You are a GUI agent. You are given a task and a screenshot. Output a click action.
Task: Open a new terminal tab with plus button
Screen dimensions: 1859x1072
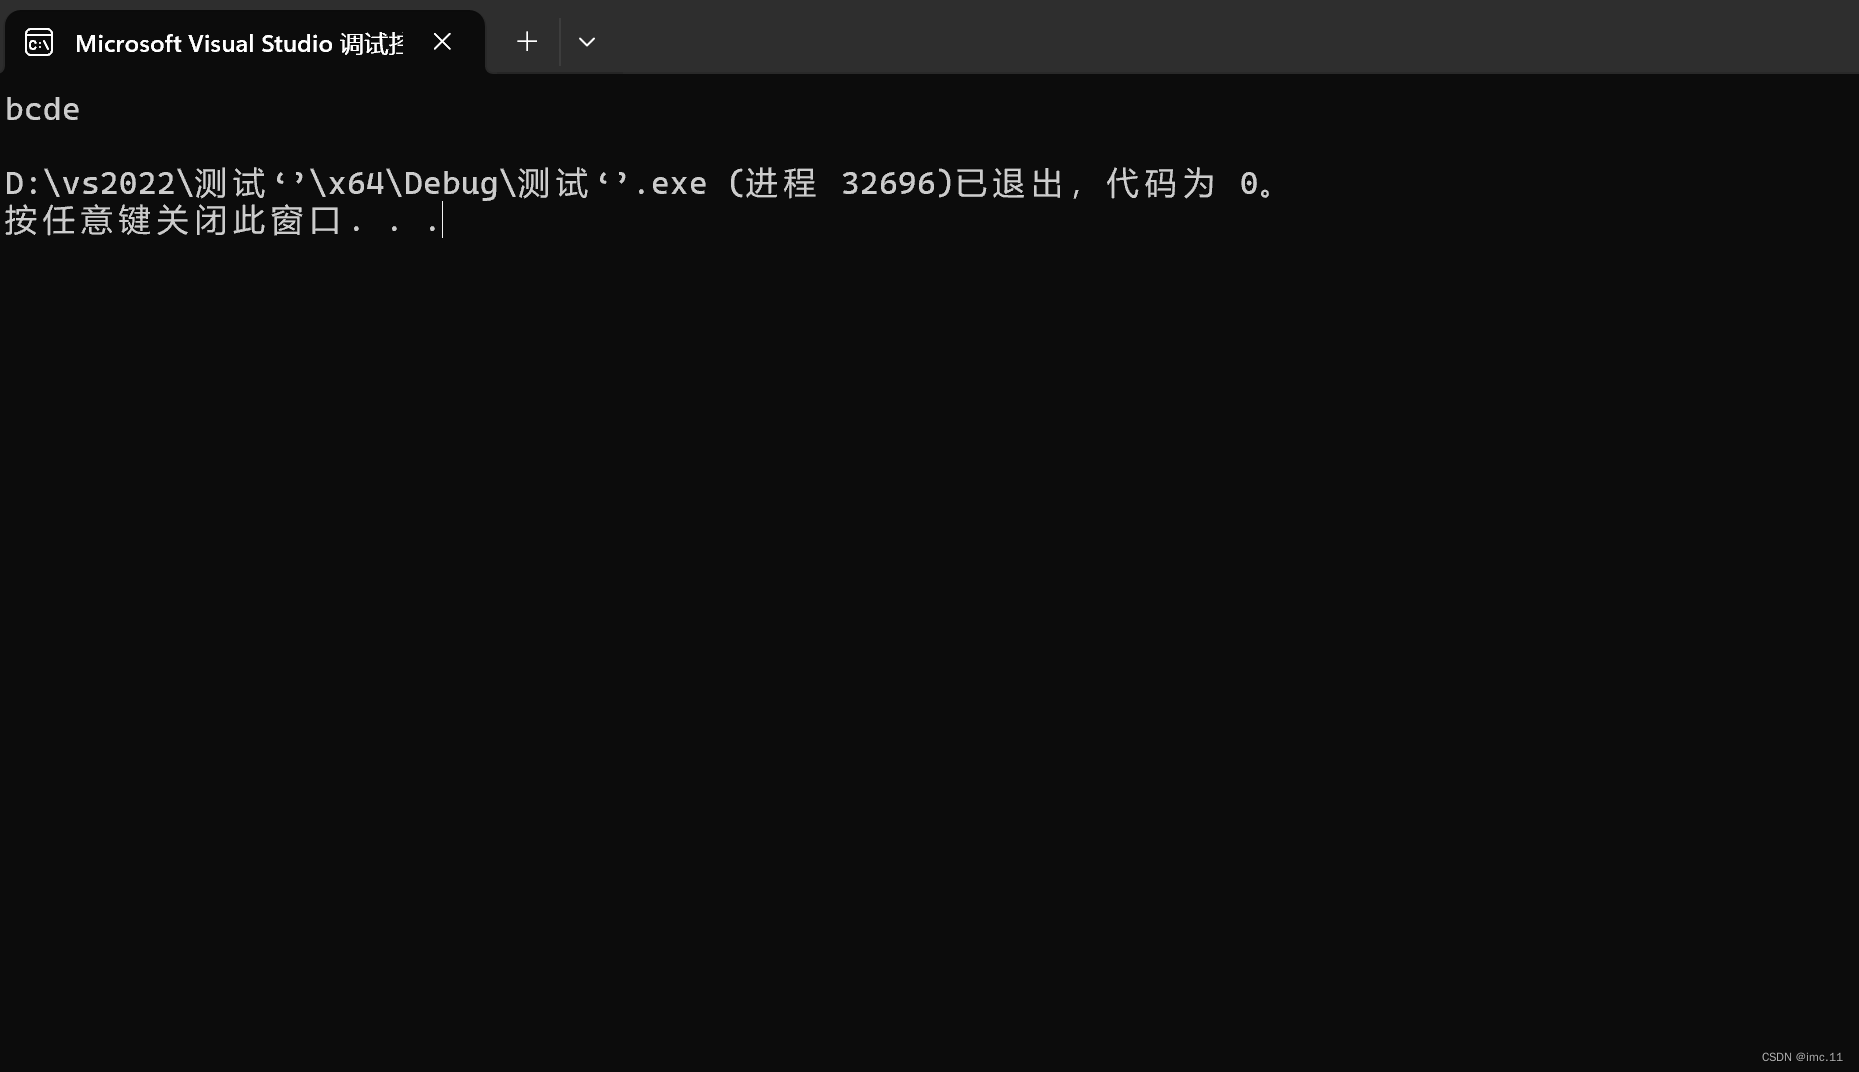(527, 42)
